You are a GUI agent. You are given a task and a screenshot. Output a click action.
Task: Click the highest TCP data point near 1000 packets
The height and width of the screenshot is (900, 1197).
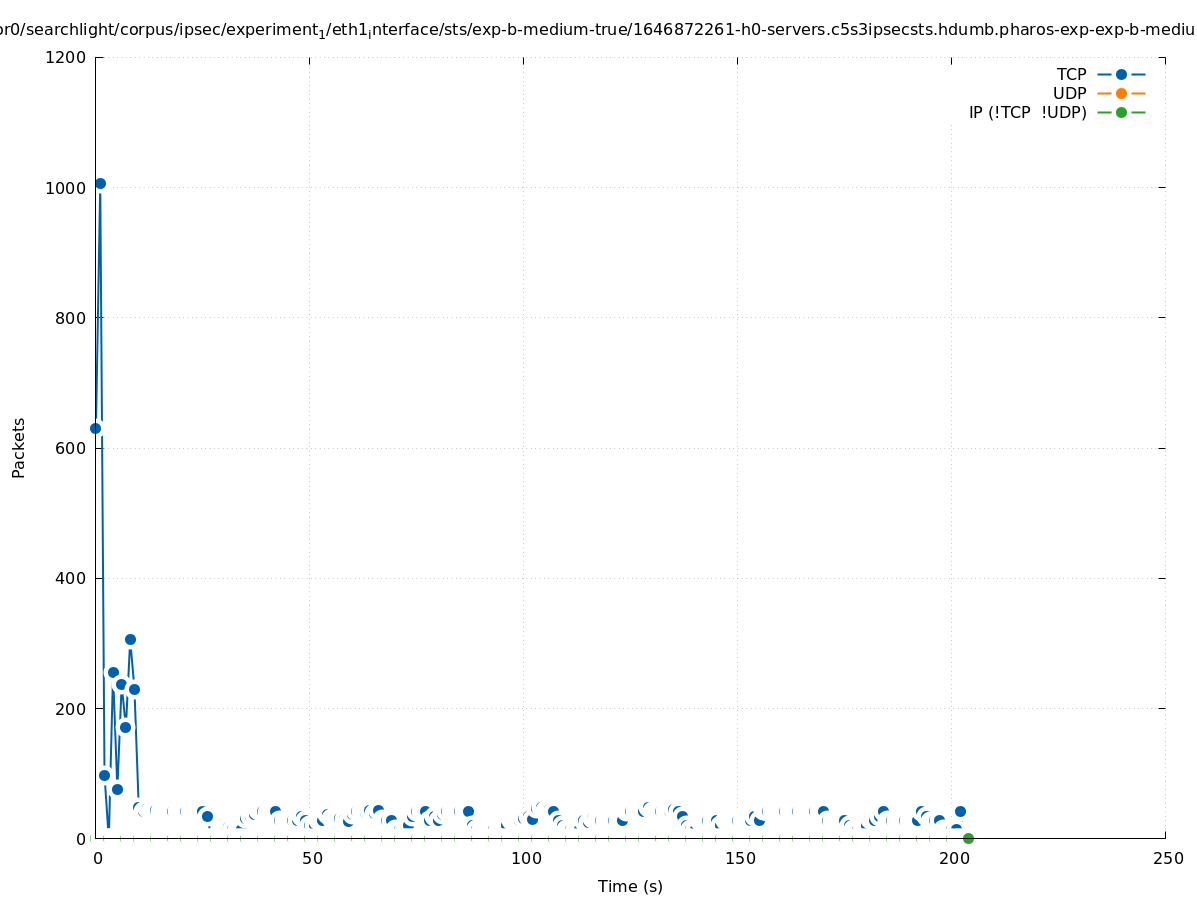(100, 183)
